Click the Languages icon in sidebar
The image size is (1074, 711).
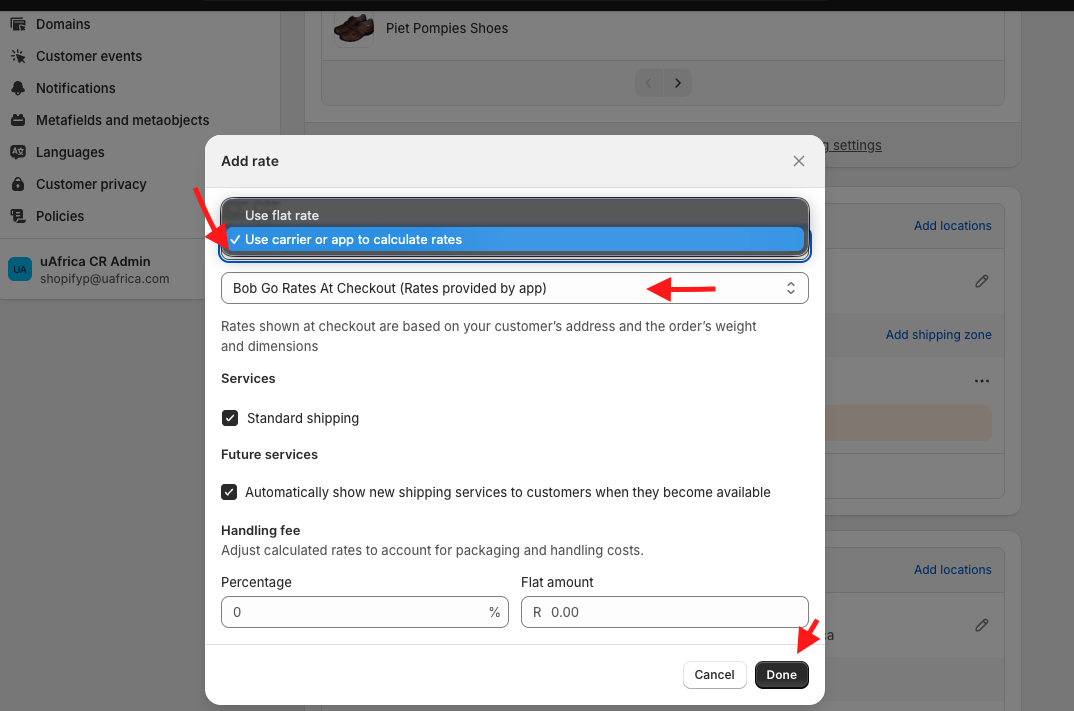[x=17, y=152]
